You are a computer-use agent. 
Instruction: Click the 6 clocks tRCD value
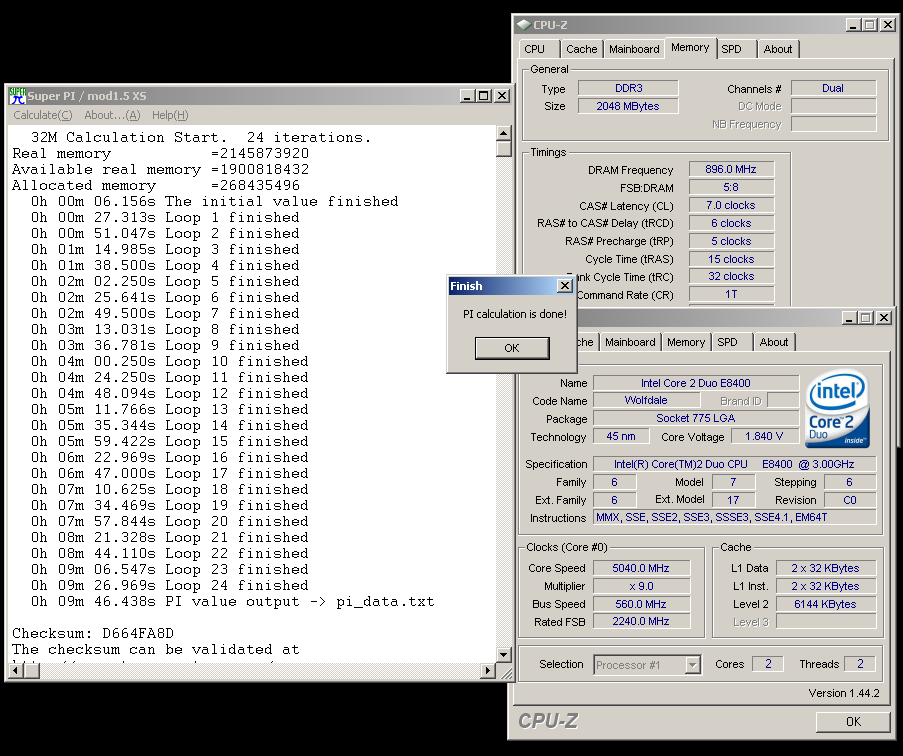click(x=731, y=223)
